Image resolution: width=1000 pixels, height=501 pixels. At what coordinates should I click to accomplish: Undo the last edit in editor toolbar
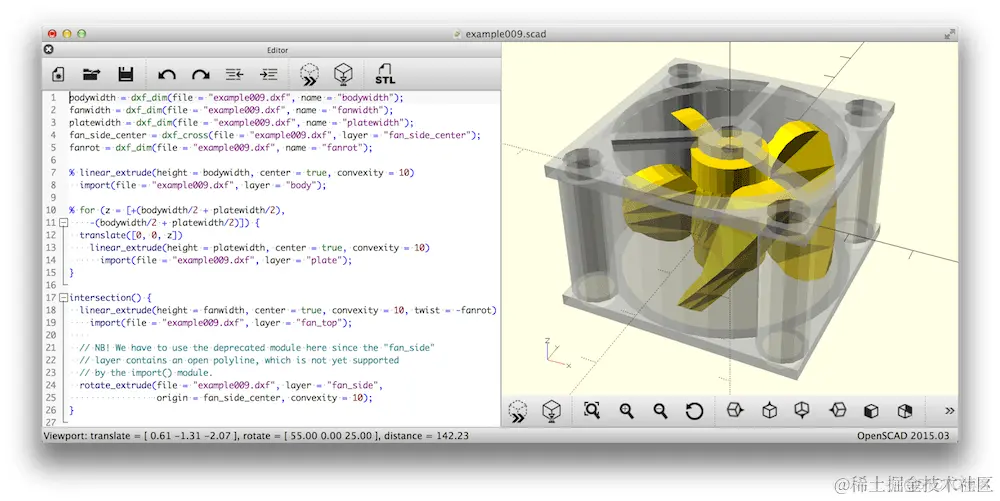click(167, 75)
